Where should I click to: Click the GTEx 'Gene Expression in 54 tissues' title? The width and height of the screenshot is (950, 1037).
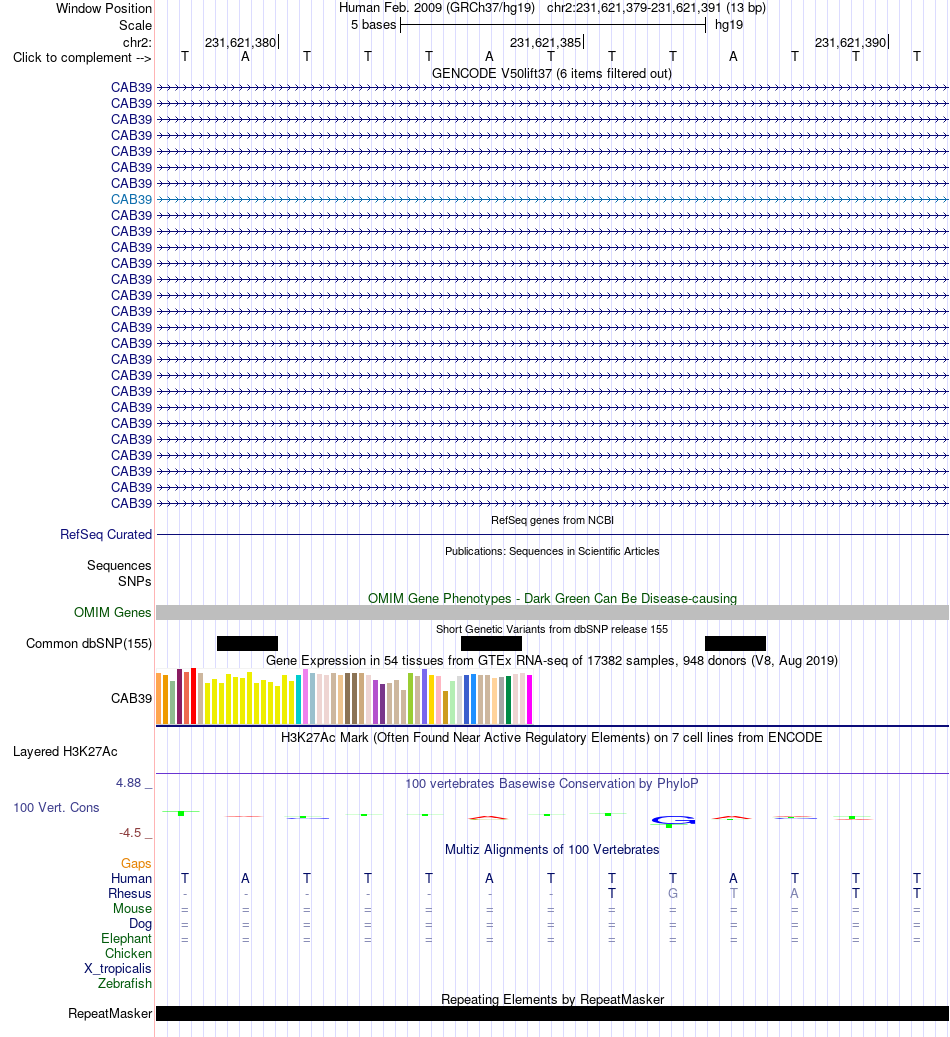coord(552,661)
